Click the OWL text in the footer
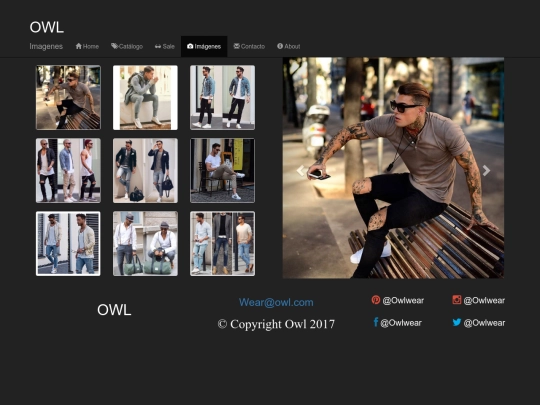Image resolution: width=540 pixels, height=405 pixels. (114, 310)
